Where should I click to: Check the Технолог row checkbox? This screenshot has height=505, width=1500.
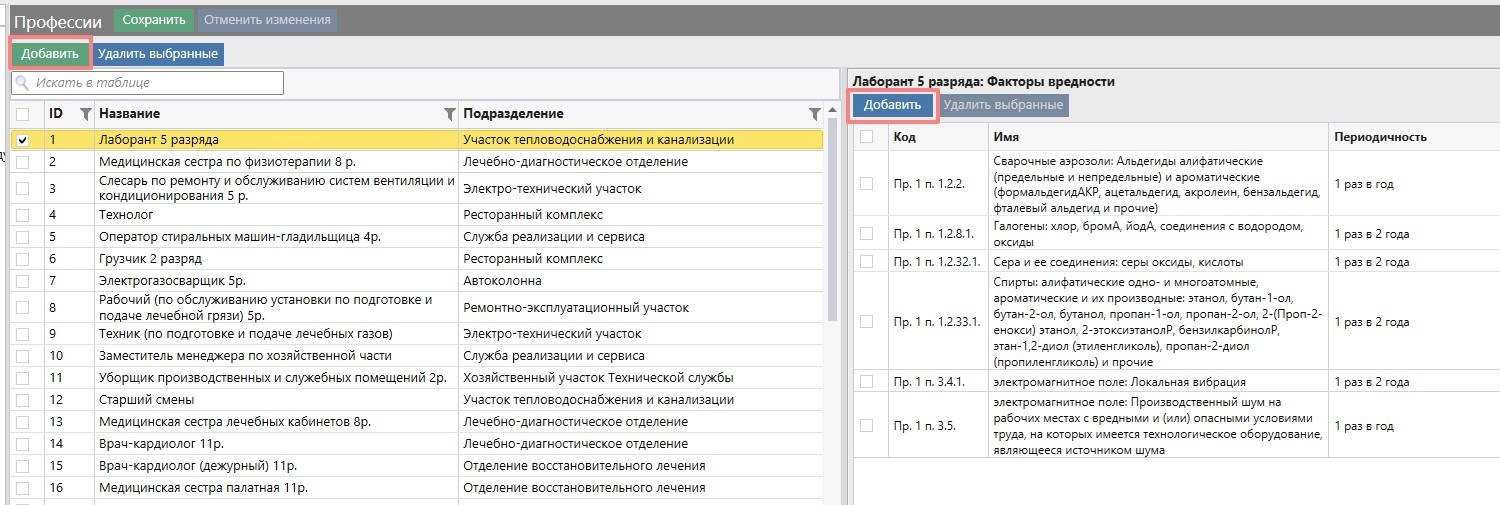23,214
